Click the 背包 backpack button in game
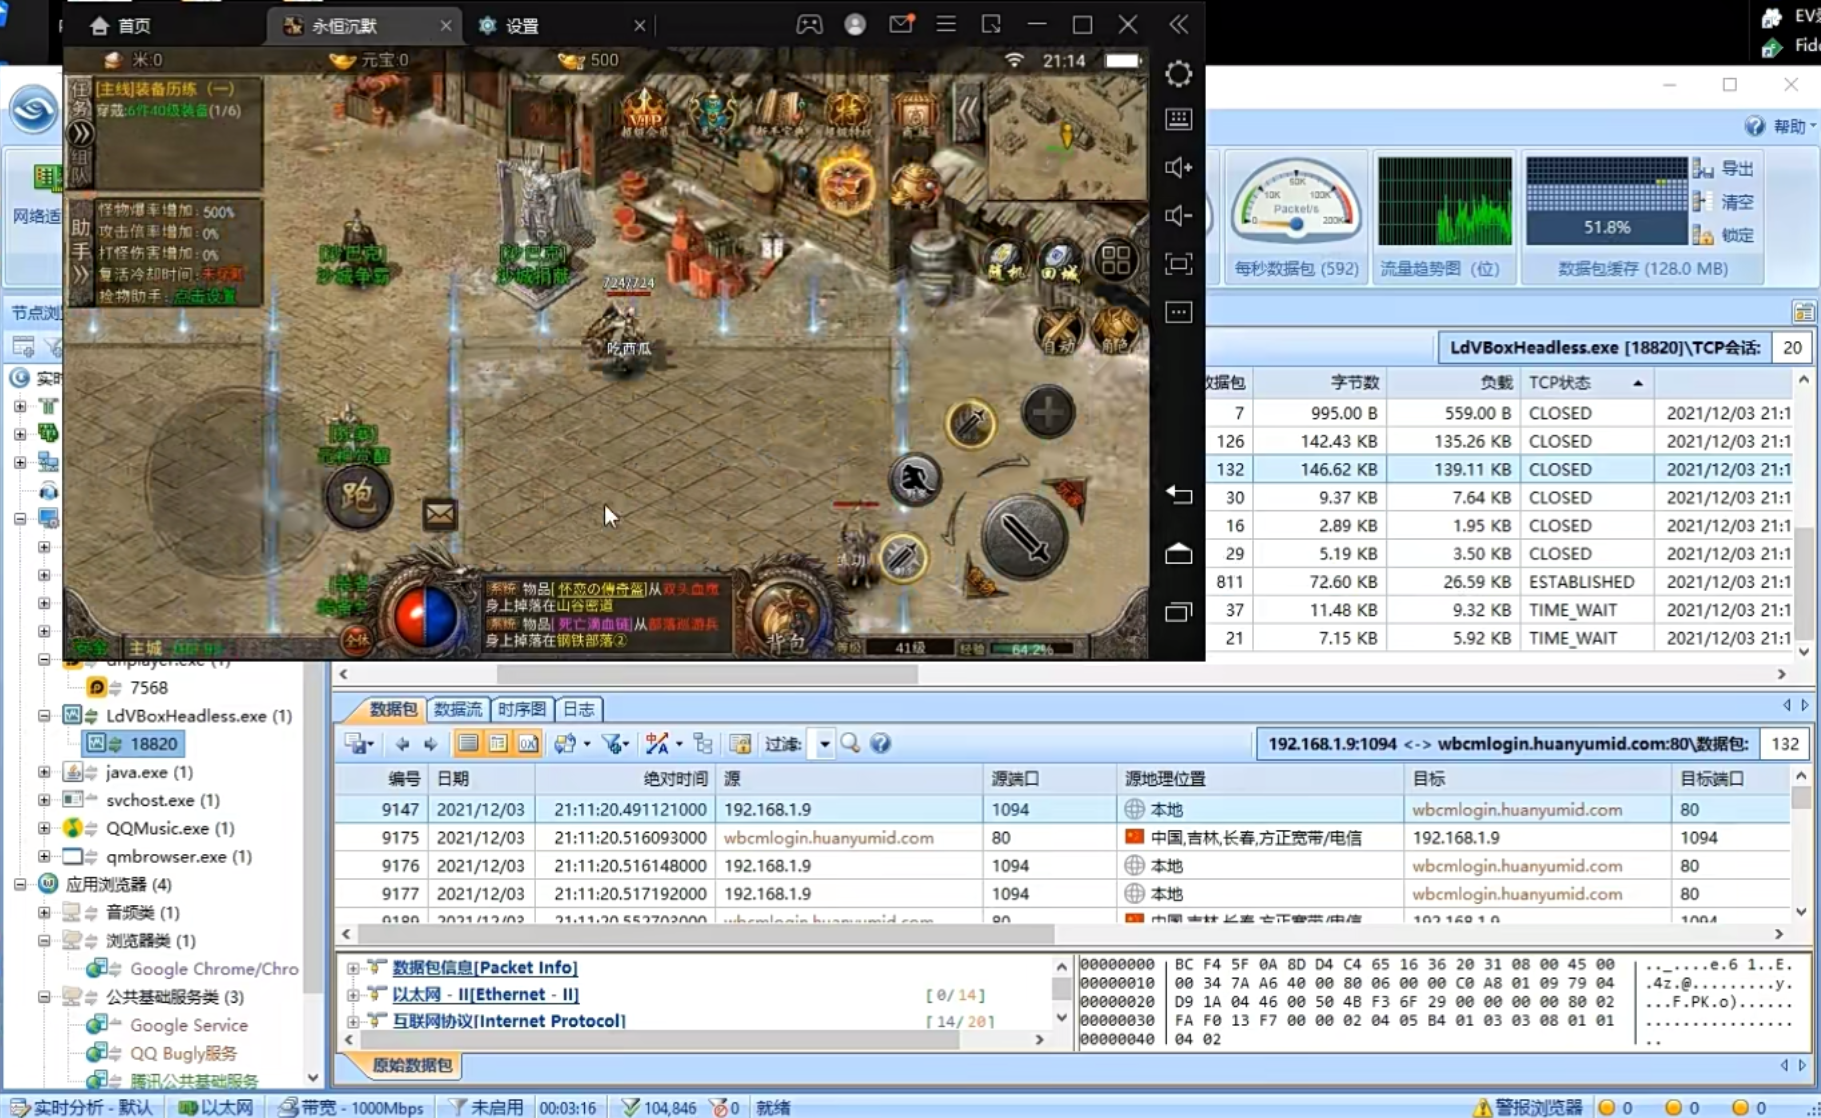 pyautogui.click(x=786, y=618)
